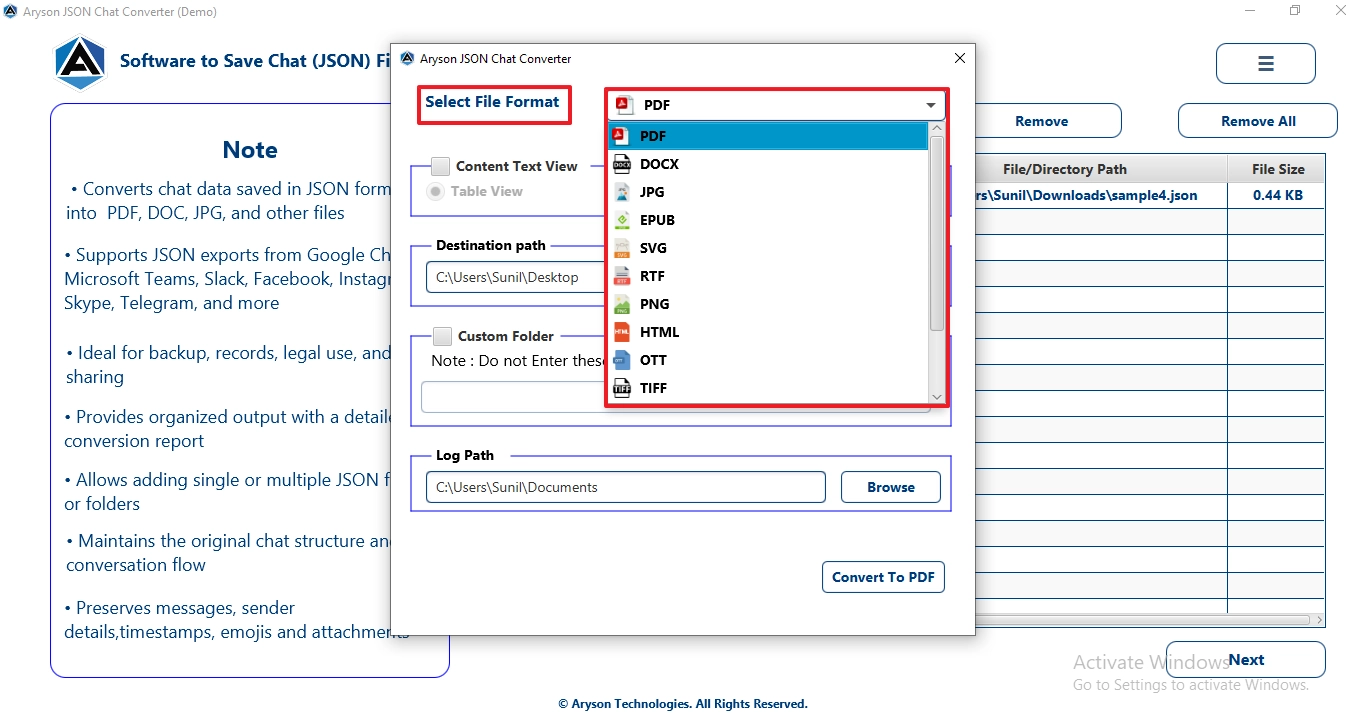Choose DOCX from the format list

768,164
